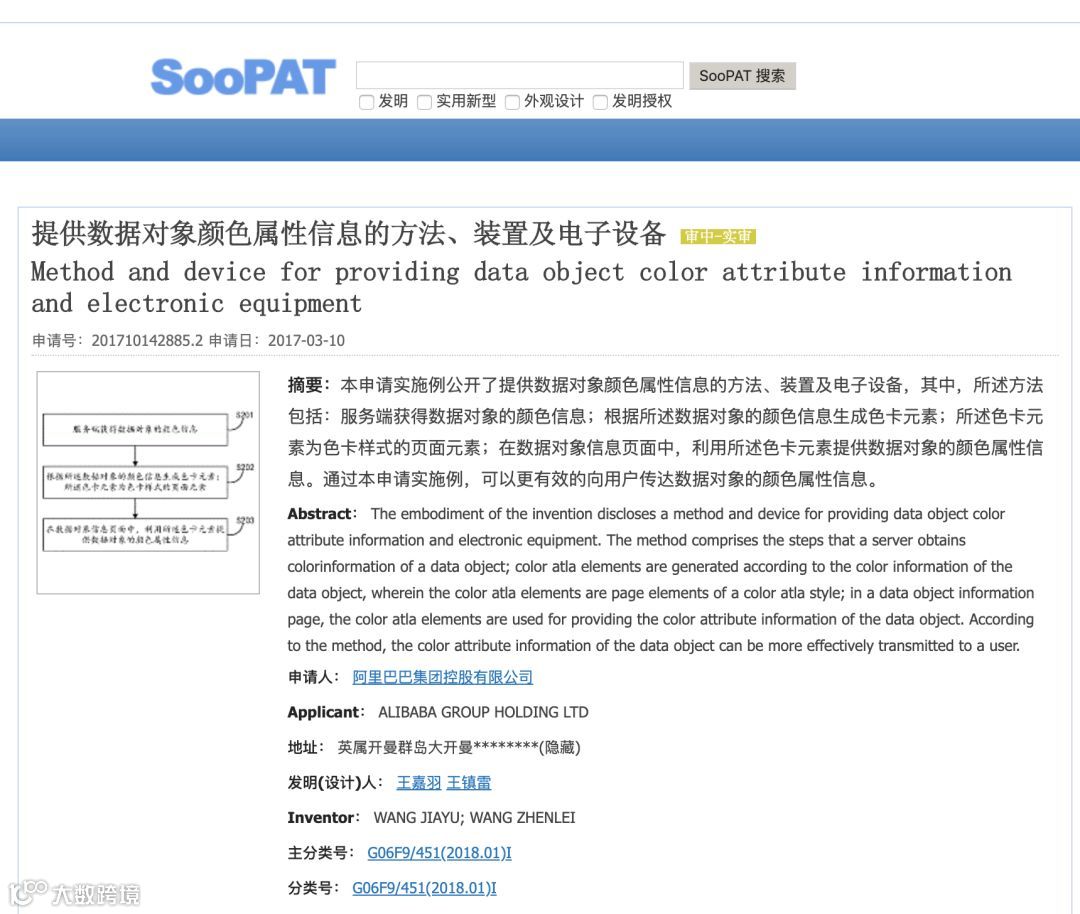Viewport: 1080px width, 914px height.
Task: Toggle the 发明授权 checkbox
Action: pyautogui.click(x=600, y=102)
